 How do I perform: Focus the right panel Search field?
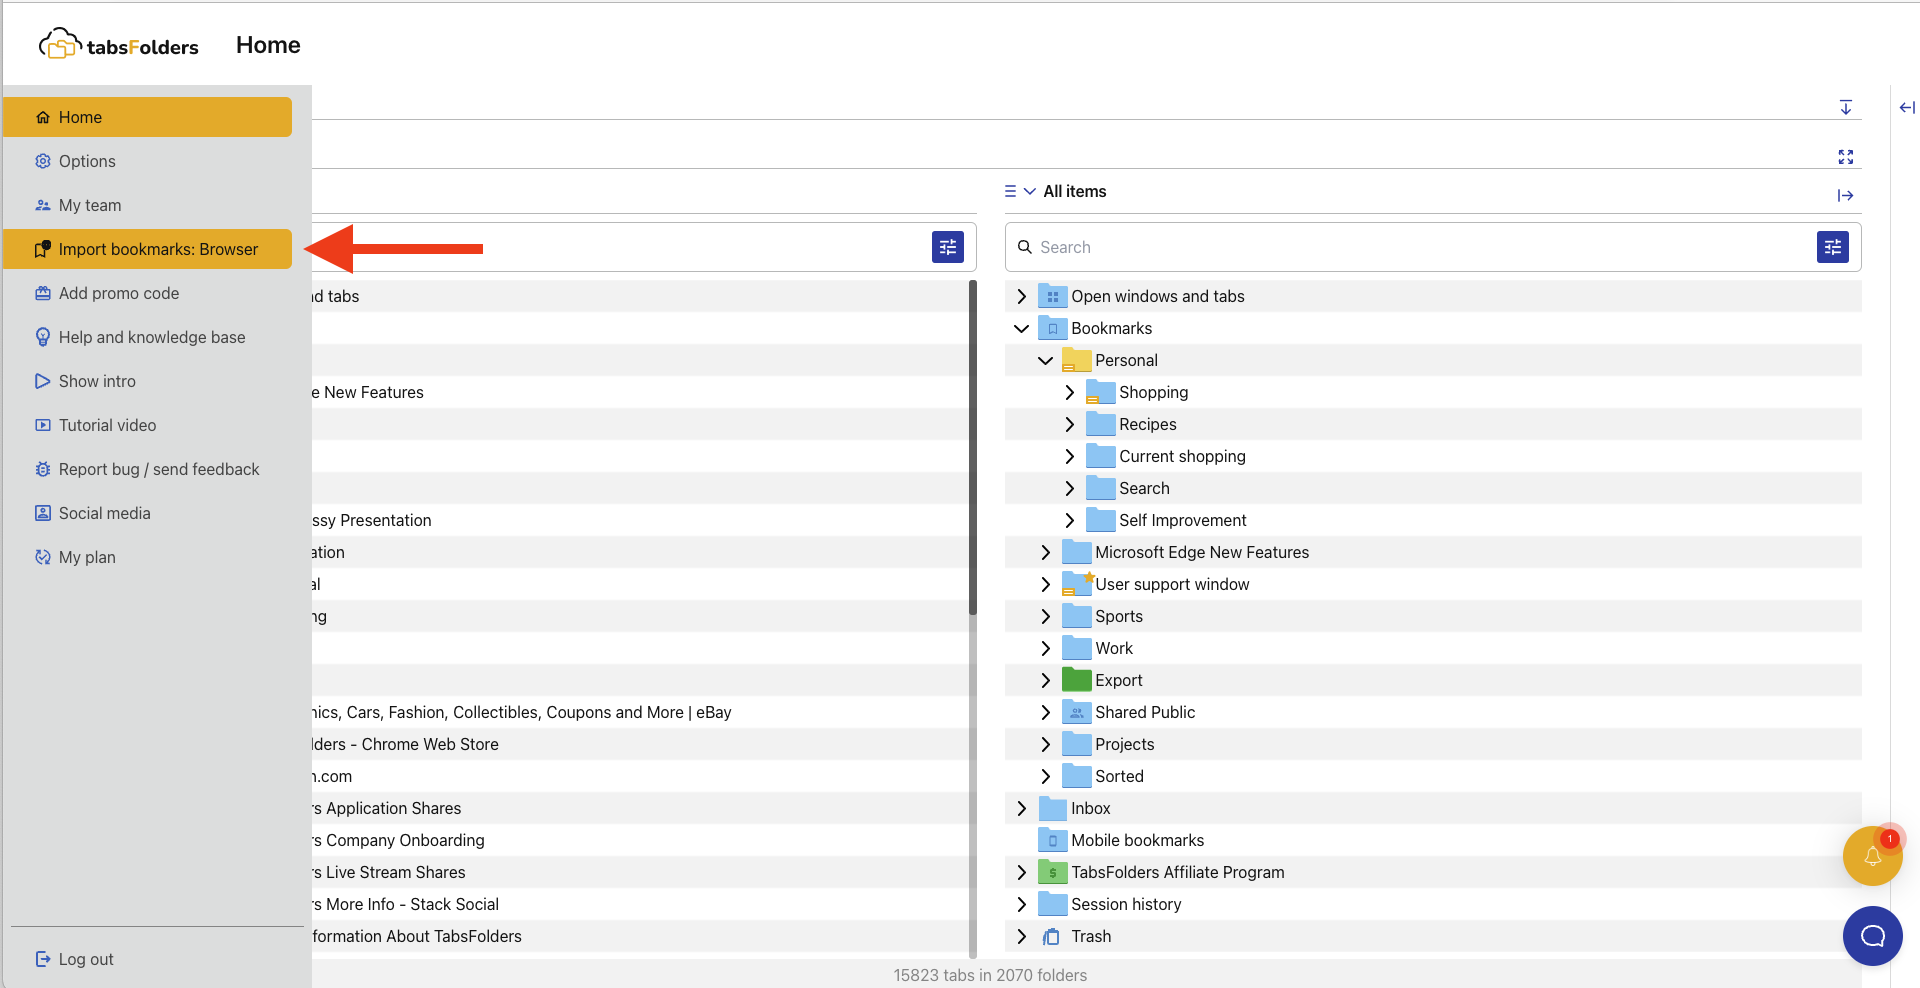point(1410,247)
